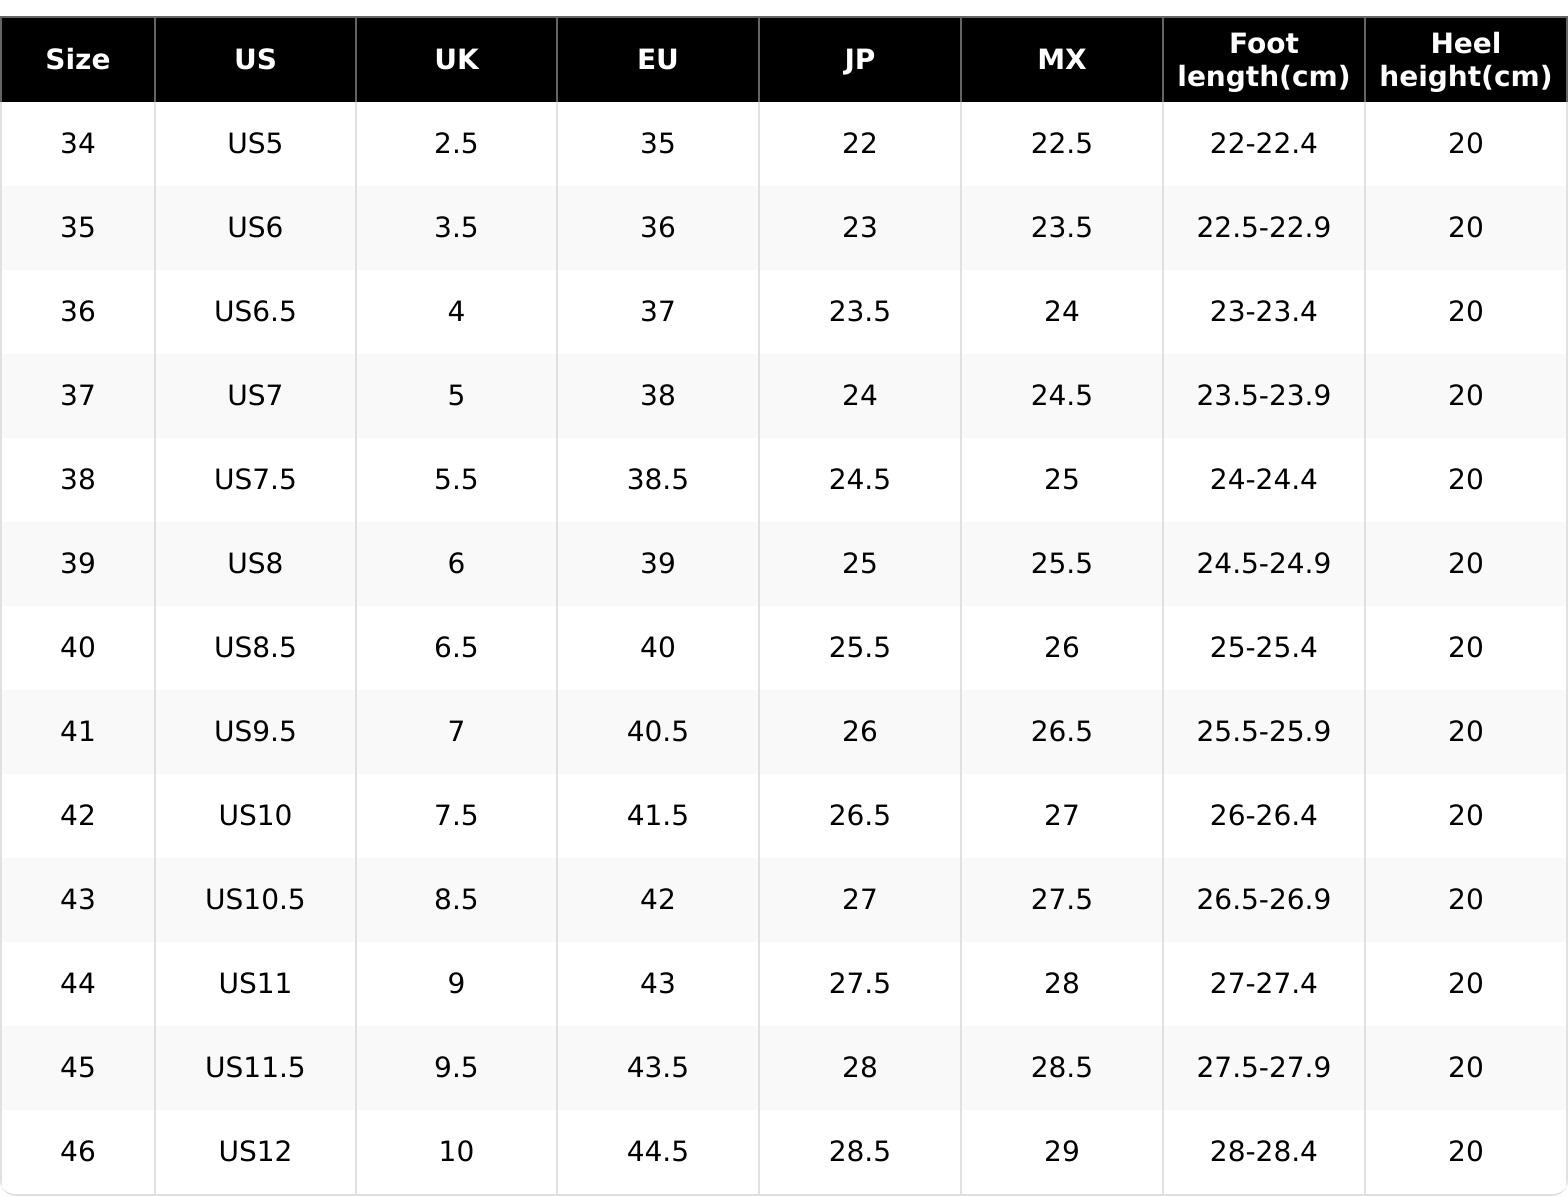This screenshot has height=1196, width=1568.
Task: Click the Foot length(cm) header
Action: 1263,60
